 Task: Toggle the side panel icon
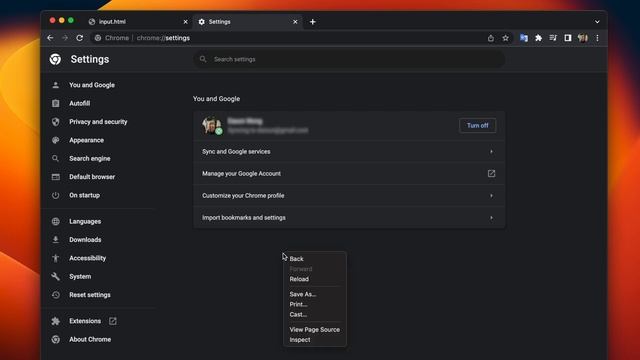568,38
